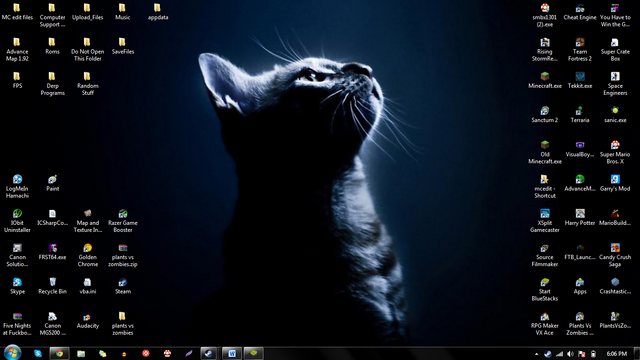Viewport: 640px width, 360px height.
Task: Select the FPS folder
Action: point(17,80)
